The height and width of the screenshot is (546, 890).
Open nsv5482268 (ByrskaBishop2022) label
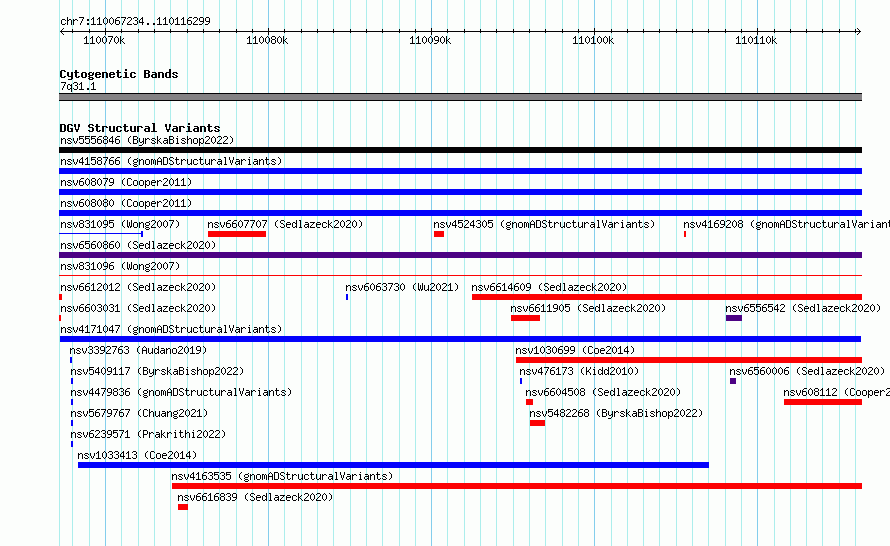coord(616,413)
